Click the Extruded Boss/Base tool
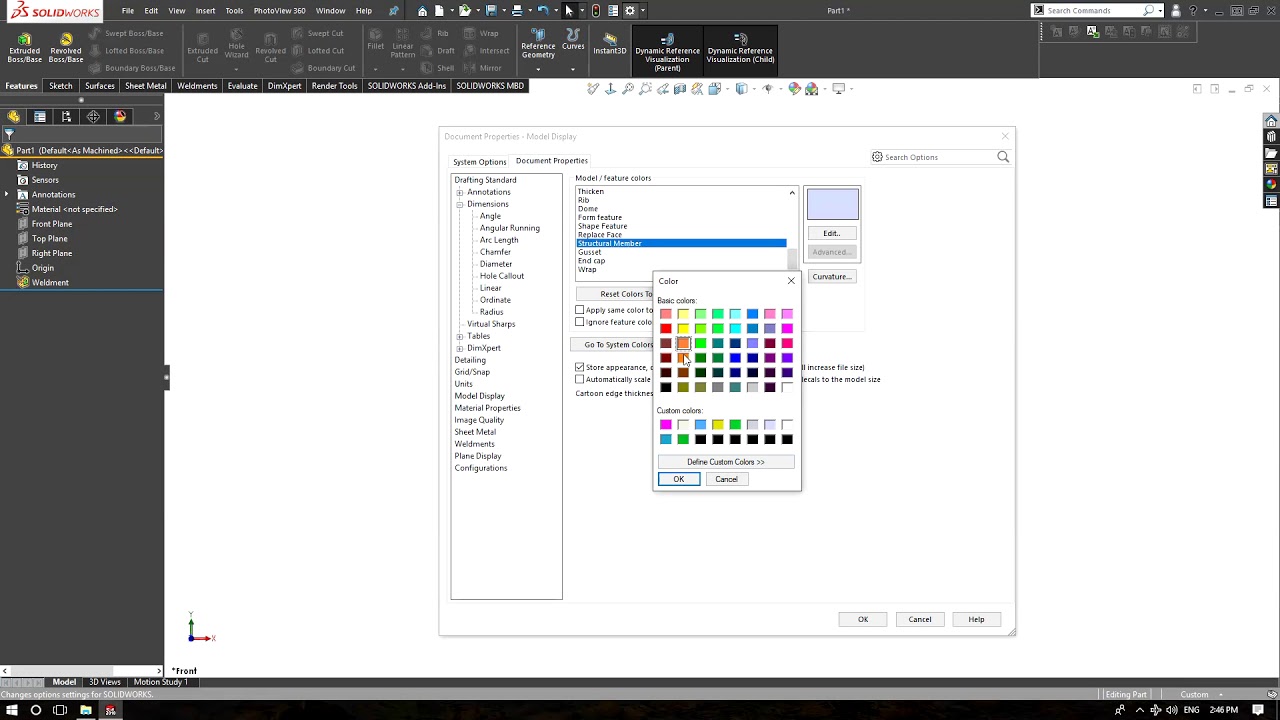The width and height of the screenshot is (1280, 720). pyautogui.click(x=25, y=47)
